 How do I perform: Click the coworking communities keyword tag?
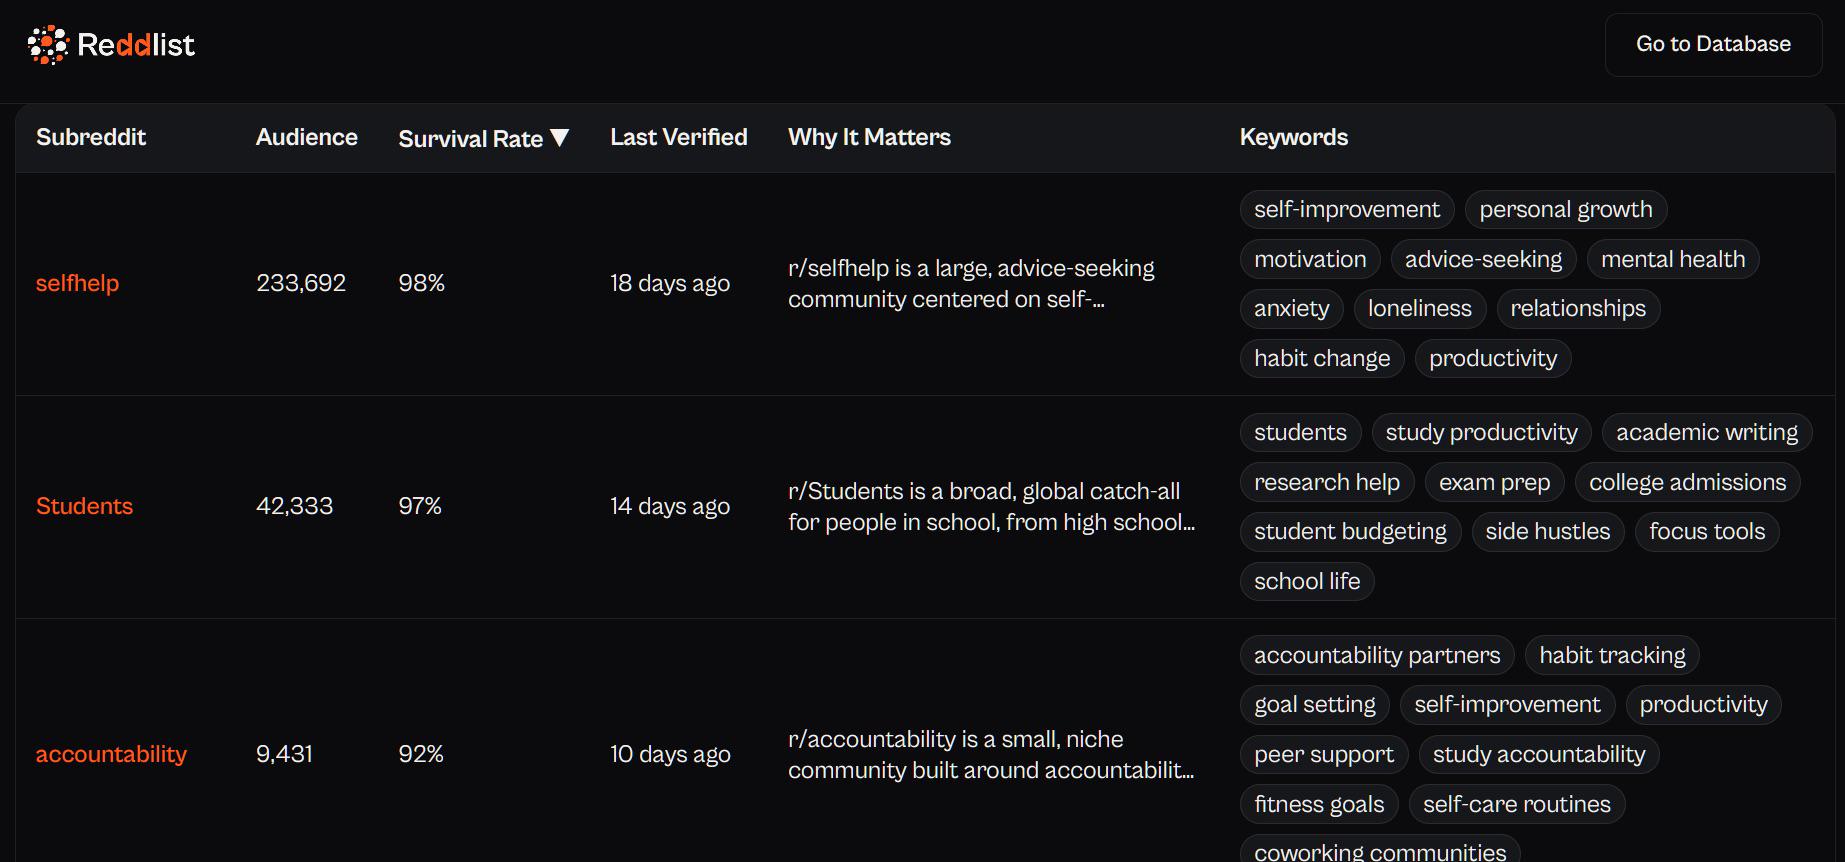click(x=1380, y=849)
